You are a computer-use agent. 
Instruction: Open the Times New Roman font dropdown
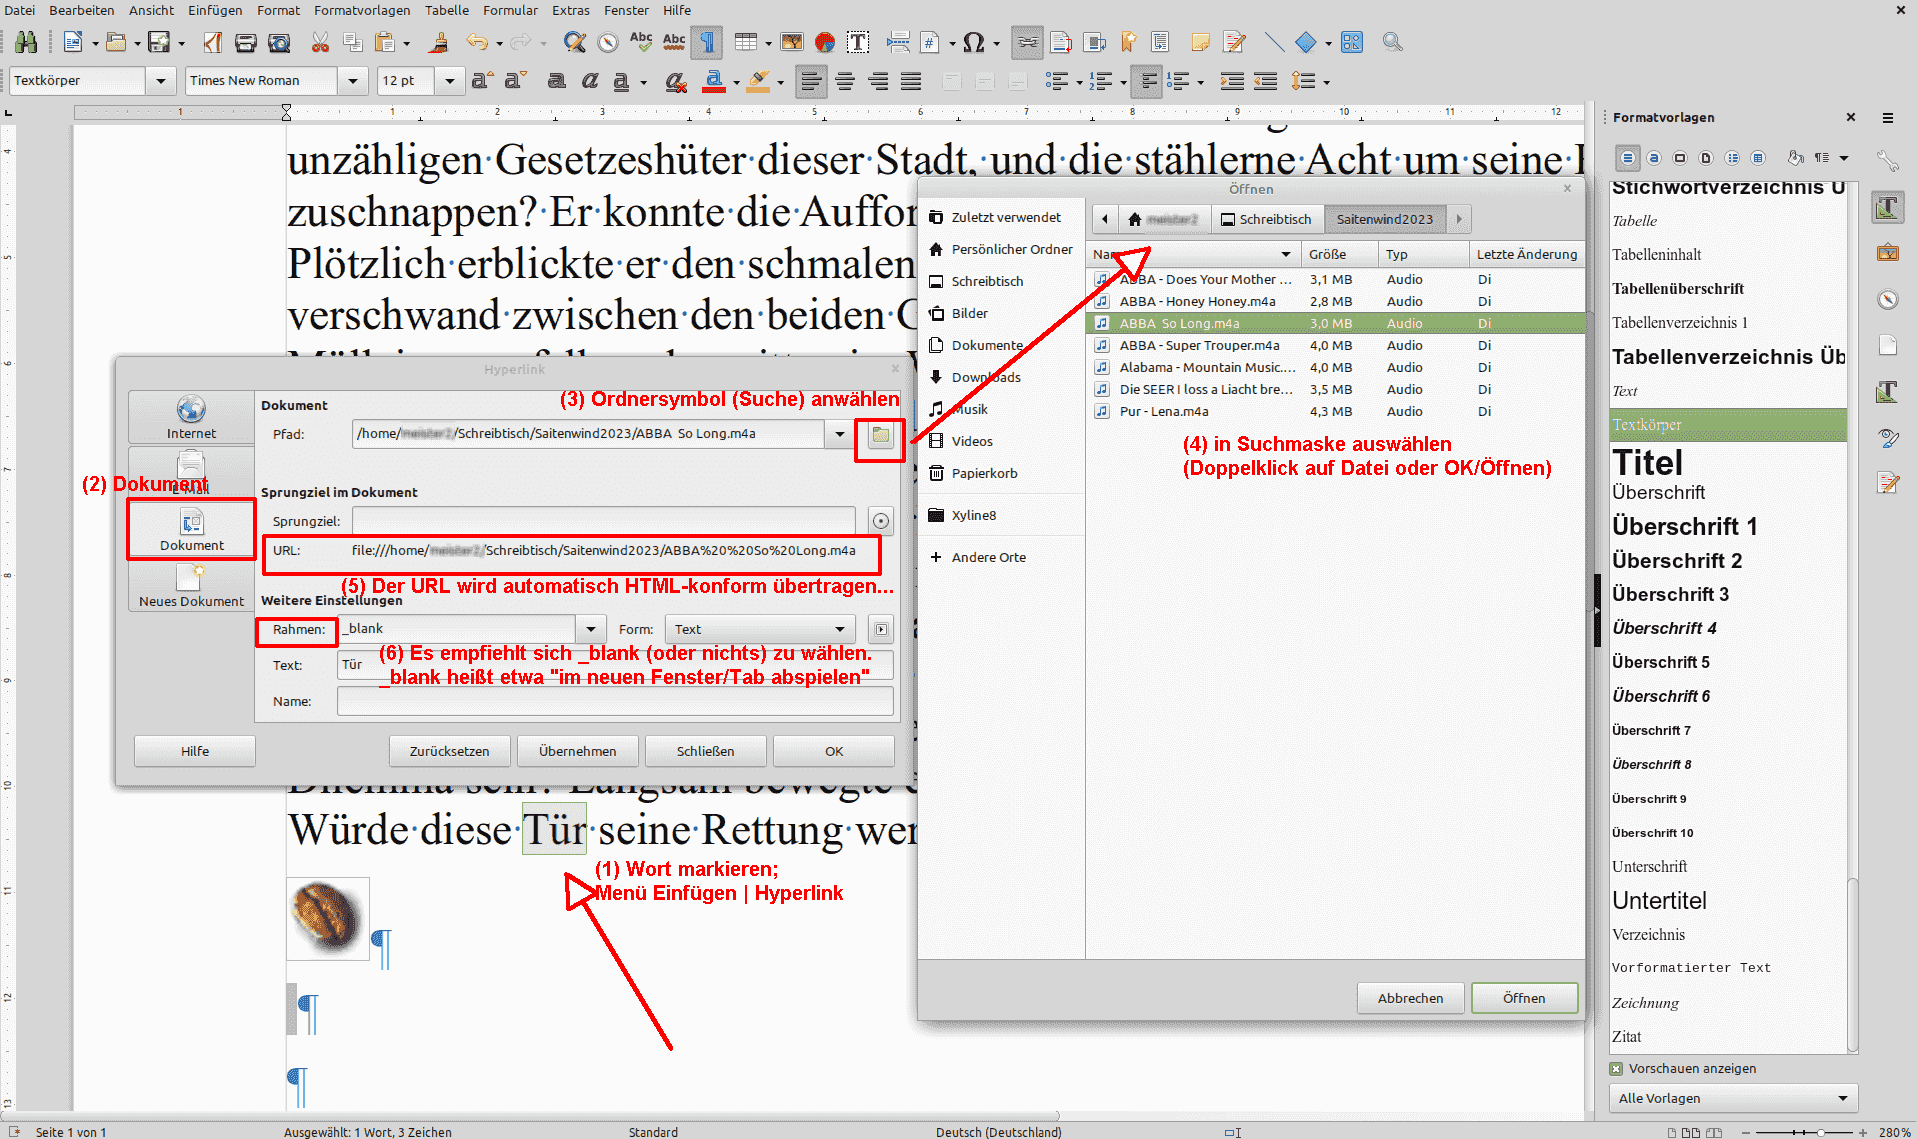[x=352, y=81]
